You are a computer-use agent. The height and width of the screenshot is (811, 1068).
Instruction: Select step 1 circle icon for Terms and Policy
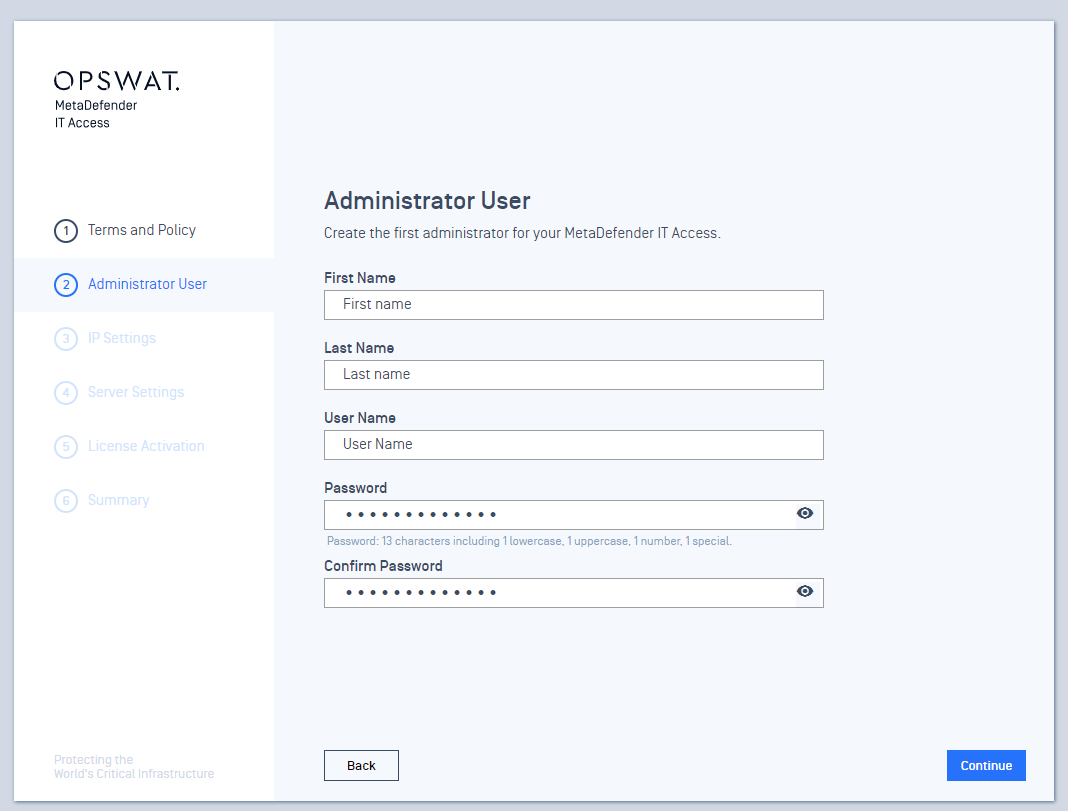[66, 231]
